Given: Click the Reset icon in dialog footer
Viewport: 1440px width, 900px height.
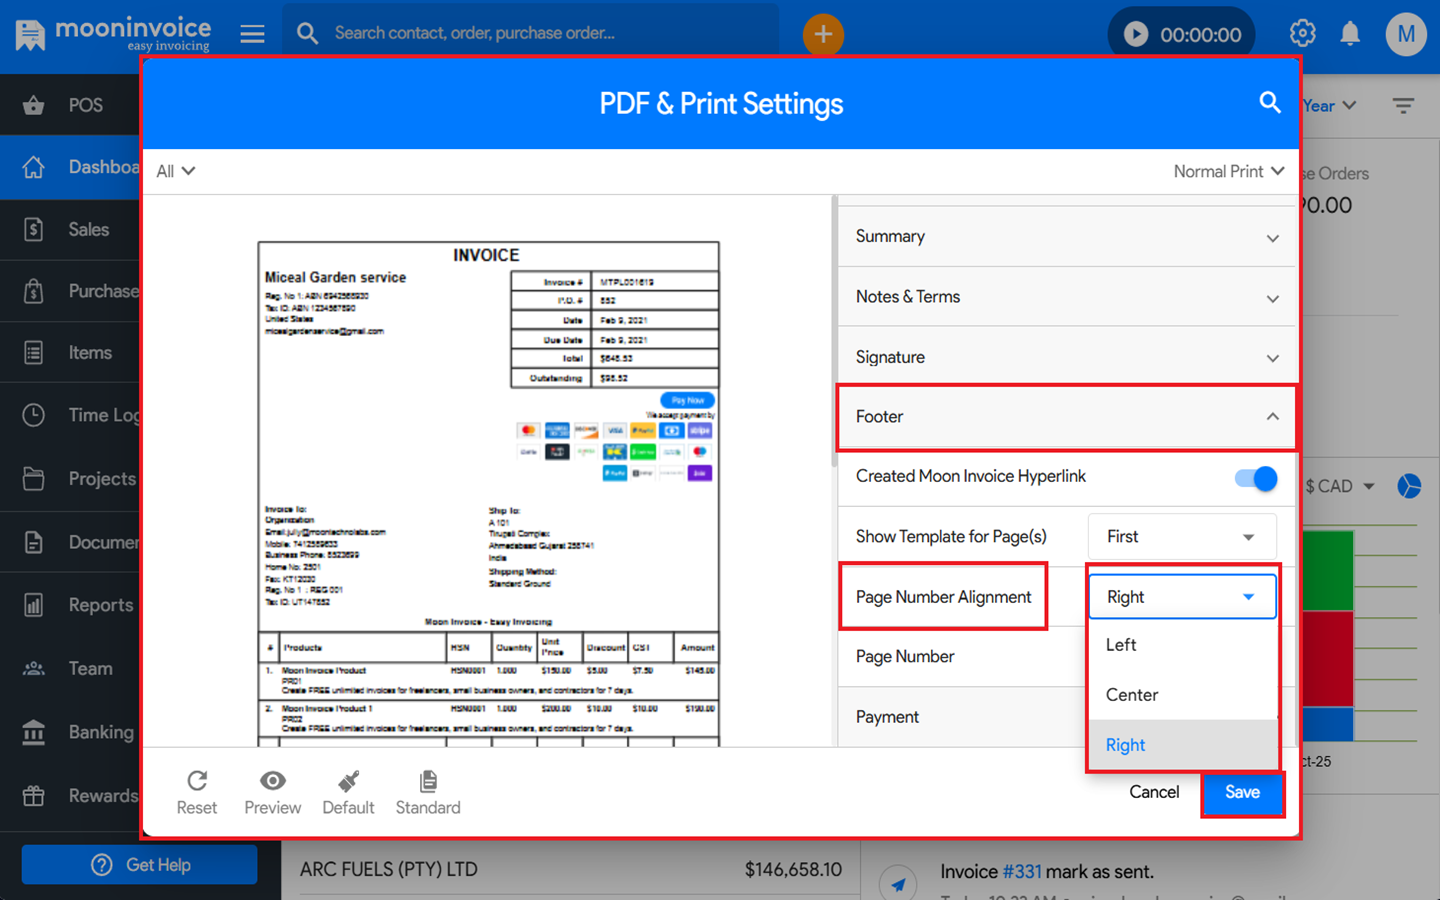Looking at the screenshot, I should pos(197,781).
